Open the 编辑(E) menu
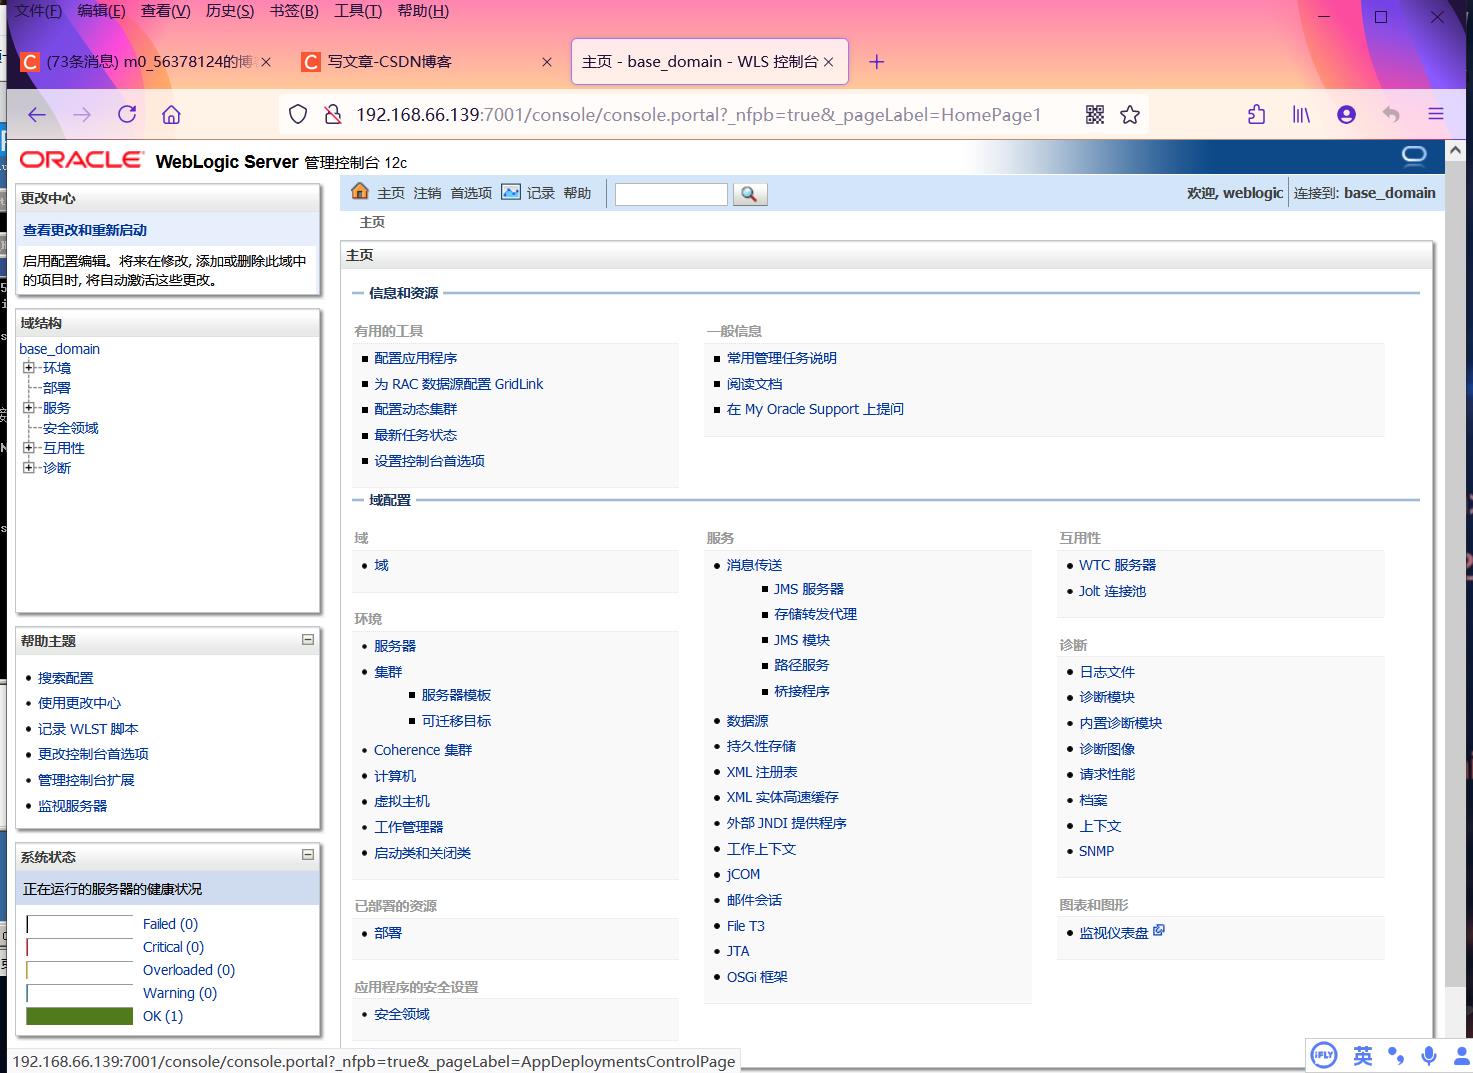Viewport: 1473px width, 1073px height. pyautogui.click(x=101, y=11)
